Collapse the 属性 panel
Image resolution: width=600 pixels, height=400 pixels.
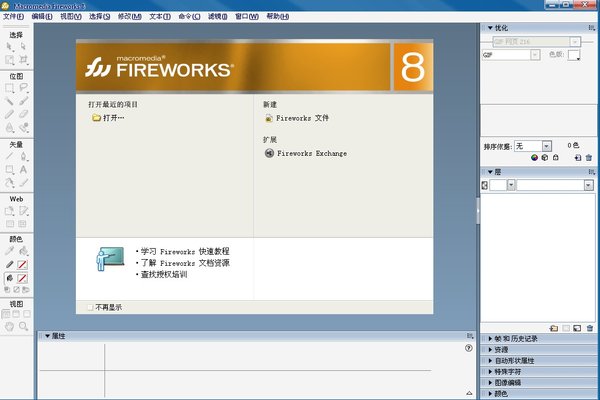point(47,336)
